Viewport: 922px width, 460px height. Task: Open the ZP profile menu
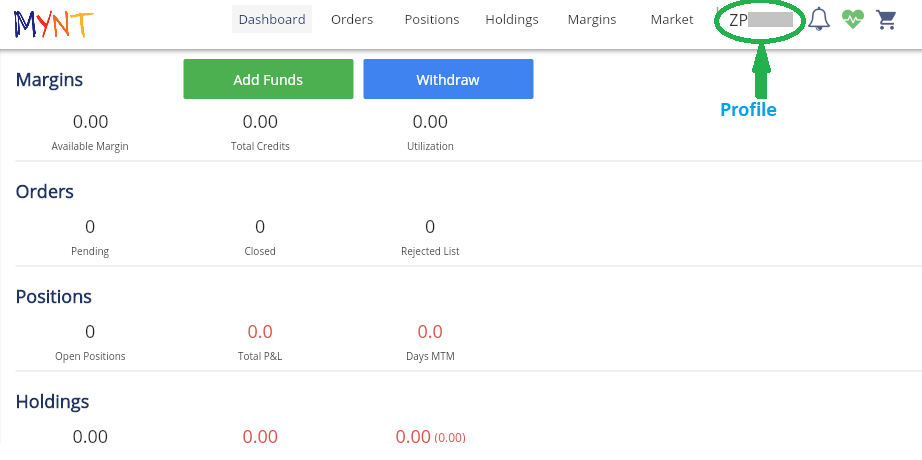click(x=759, y=20)
